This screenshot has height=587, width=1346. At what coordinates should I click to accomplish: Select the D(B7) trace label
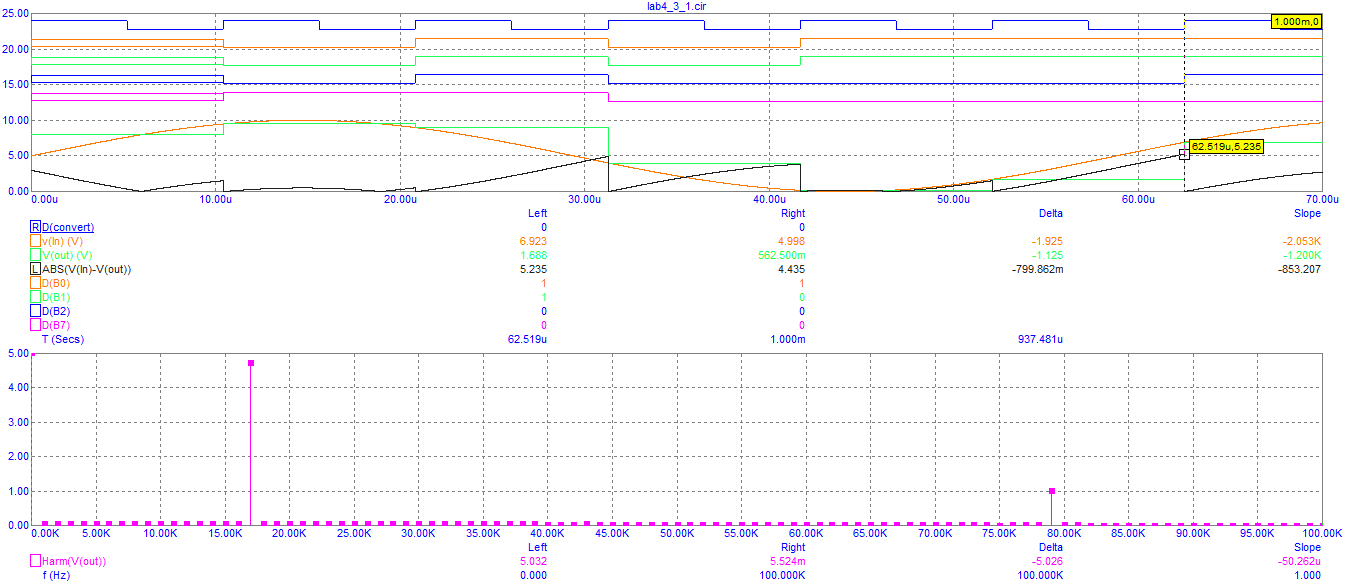click(56, 325)
